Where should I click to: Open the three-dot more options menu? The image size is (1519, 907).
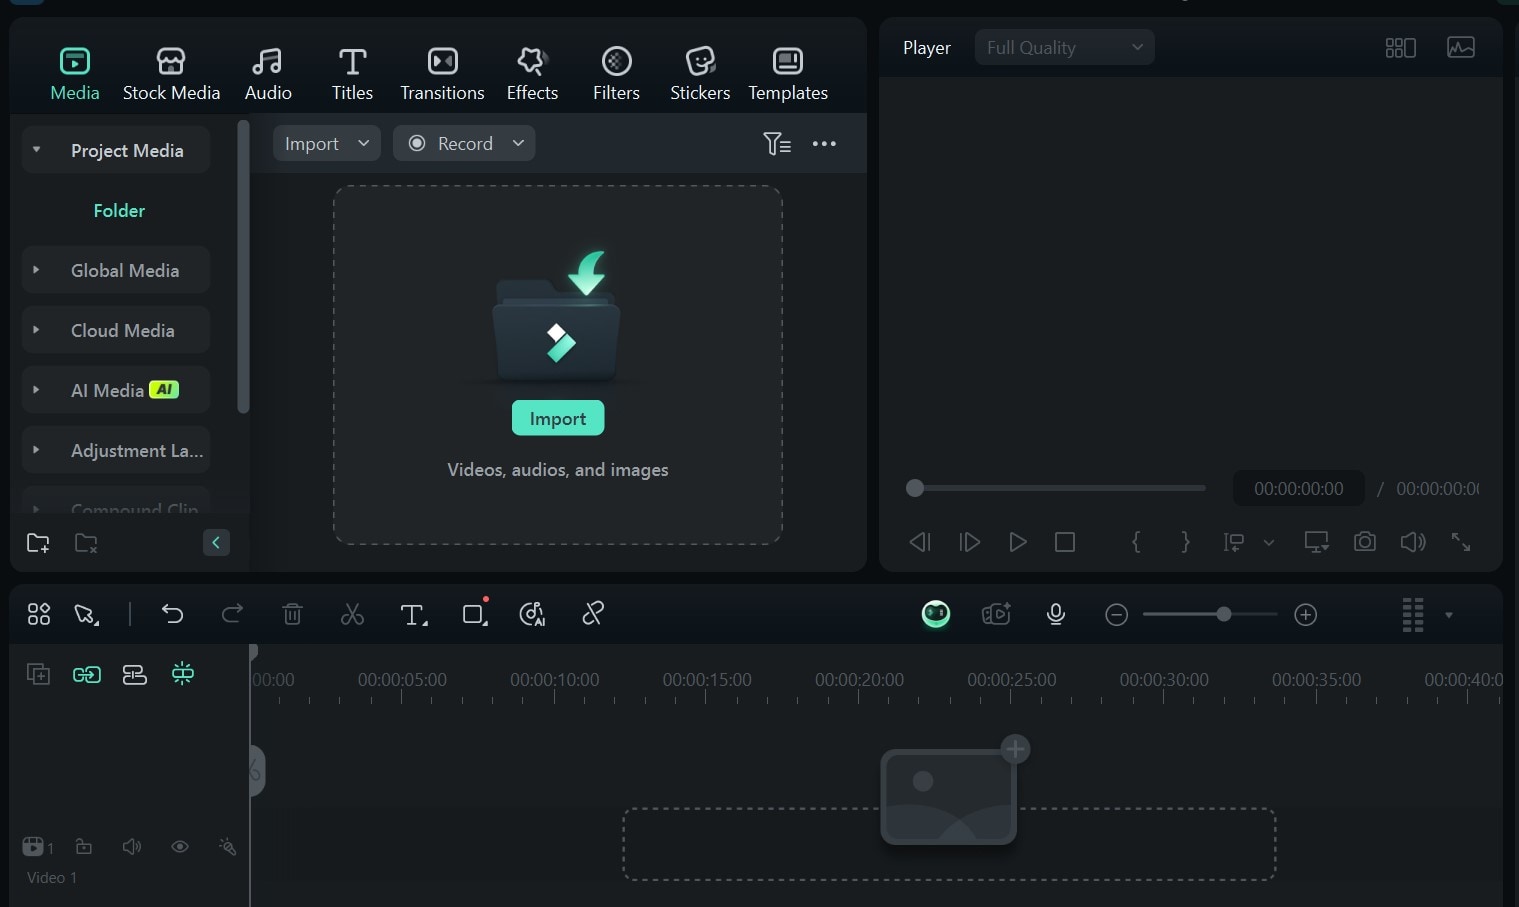[824, 144]
